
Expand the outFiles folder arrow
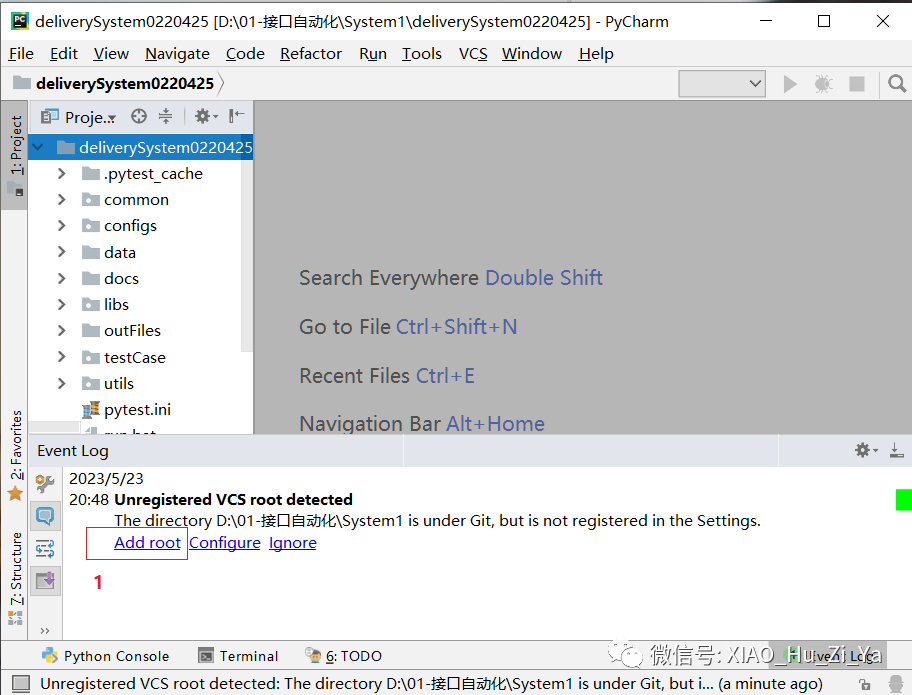point(62,330)
